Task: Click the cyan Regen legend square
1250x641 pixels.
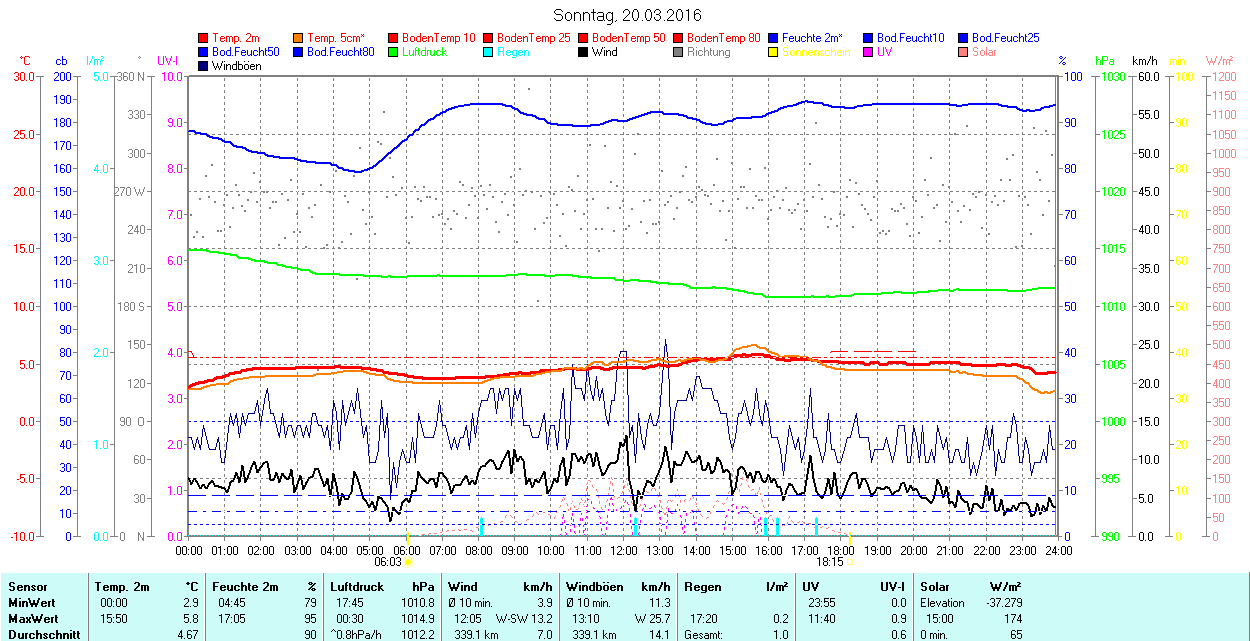Action: pos(489,52)
